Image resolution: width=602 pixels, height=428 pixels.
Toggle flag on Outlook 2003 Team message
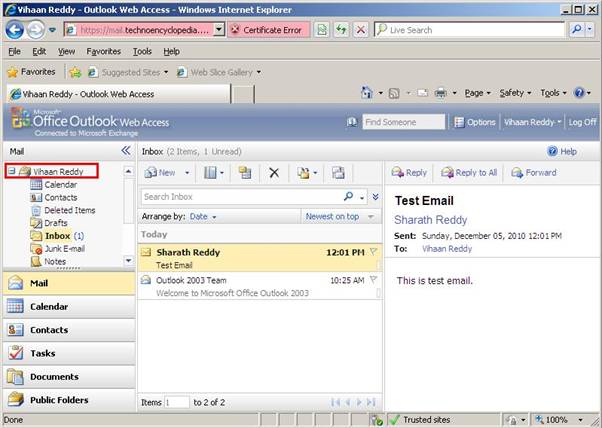coord(373,280)
